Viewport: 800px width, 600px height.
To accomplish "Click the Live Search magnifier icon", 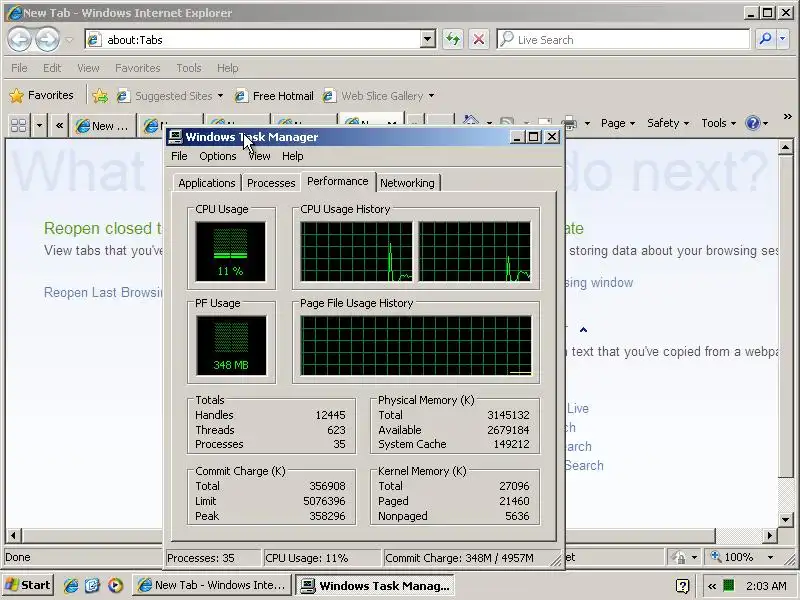I will (765, 39).
